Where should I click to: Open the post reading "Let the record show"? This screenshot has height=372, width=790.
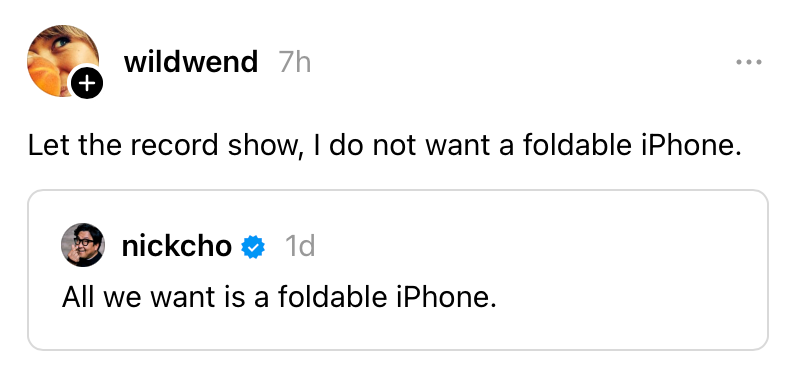click(x=385, y=146)
